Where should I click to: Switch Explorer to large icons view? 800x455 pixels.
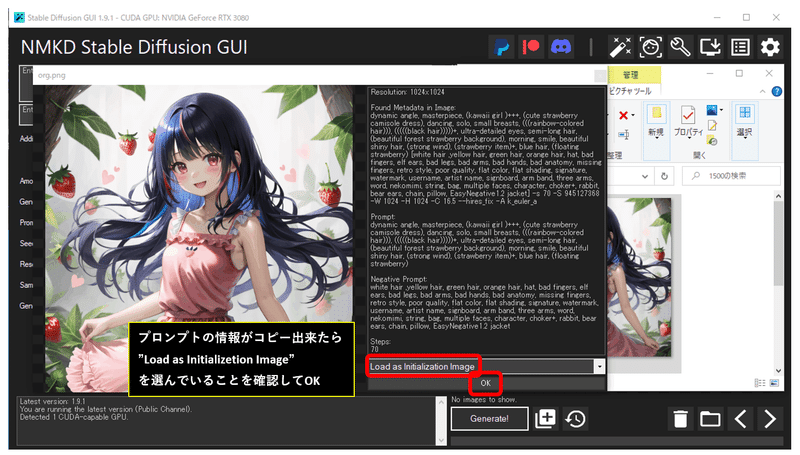point(774,383)
